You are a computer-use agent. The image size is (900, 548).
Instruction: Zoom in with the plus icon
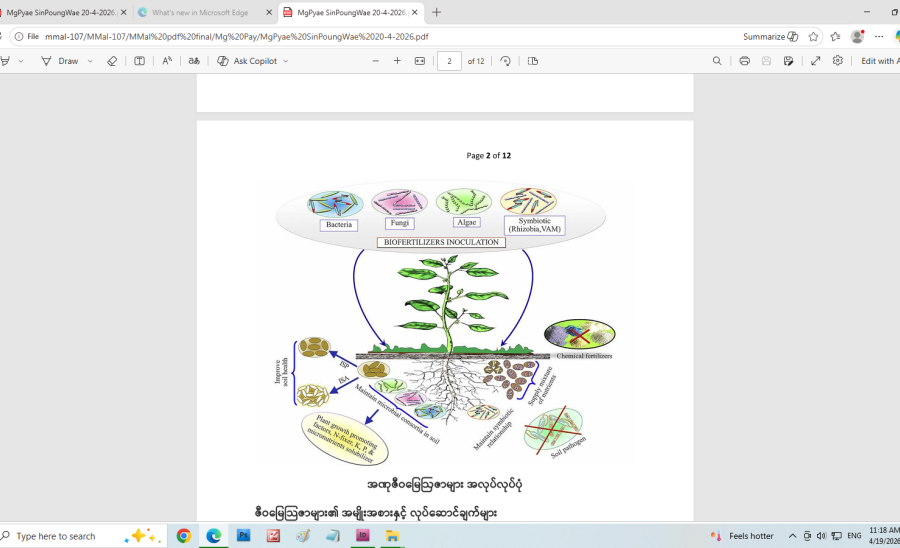point(397,61)
